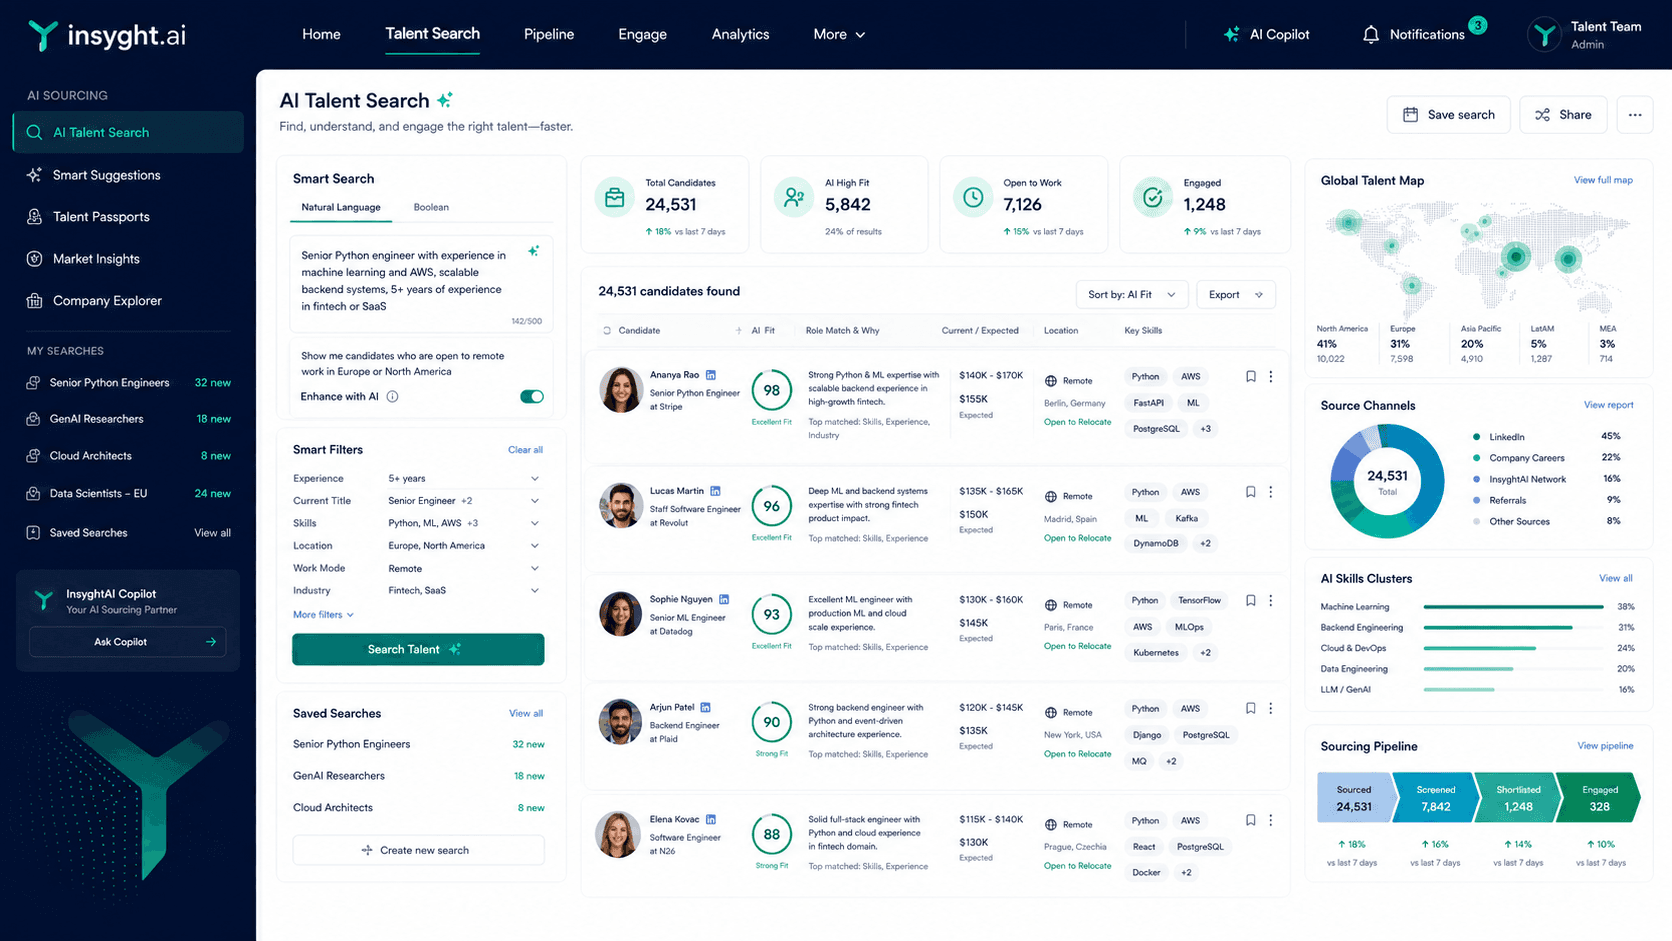Screen dimensions: 1672x941
Task: Open Arjun Patel's LinkedIn icon
Action: point(706,707)
